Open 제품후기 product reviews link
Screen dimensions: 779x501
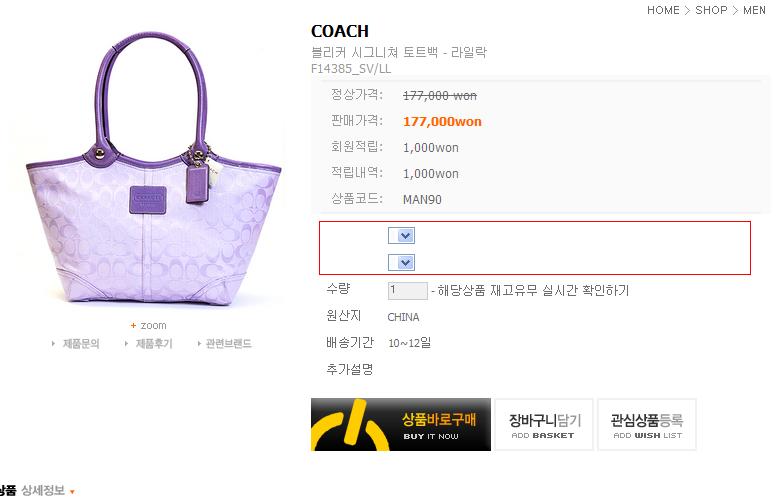pos(154,343)
